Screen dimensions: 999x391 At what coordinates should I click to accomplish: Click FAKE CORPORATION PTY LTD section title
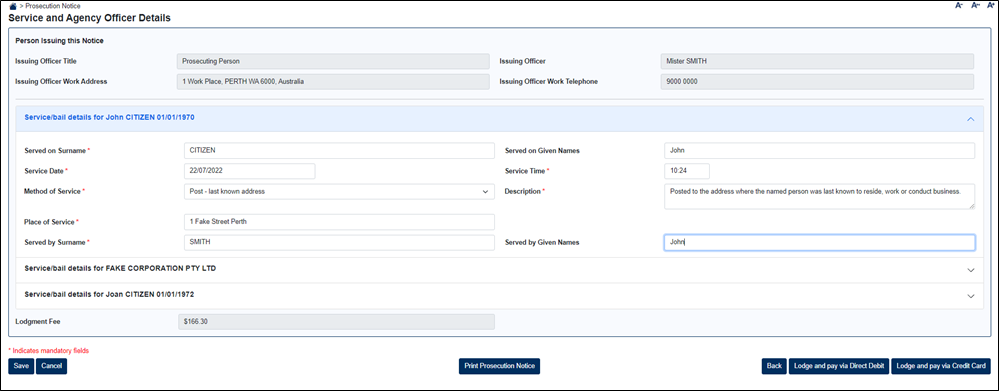tap(120, 269)
